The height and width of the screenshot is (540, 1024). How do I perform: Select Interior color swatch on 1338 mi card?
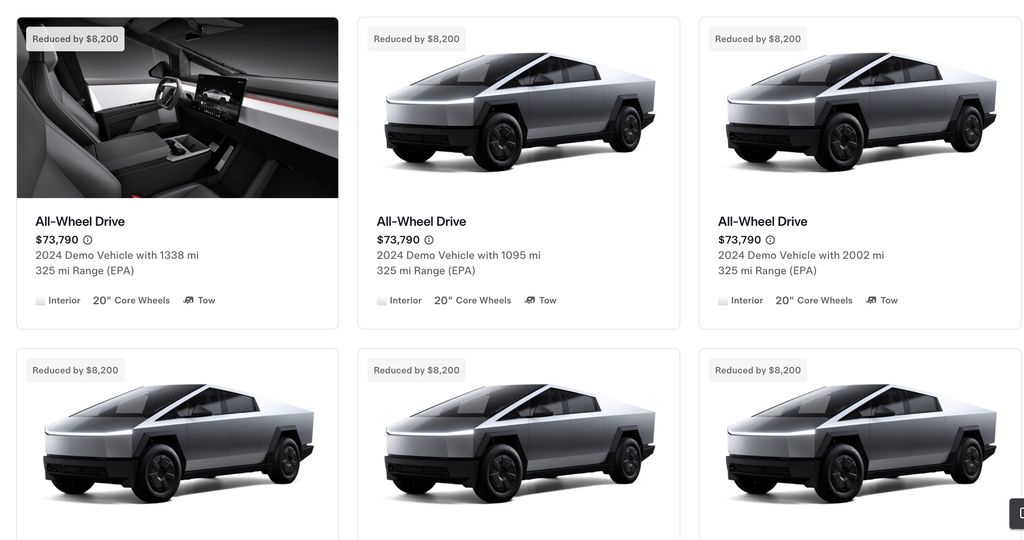[x=40, y=301]
